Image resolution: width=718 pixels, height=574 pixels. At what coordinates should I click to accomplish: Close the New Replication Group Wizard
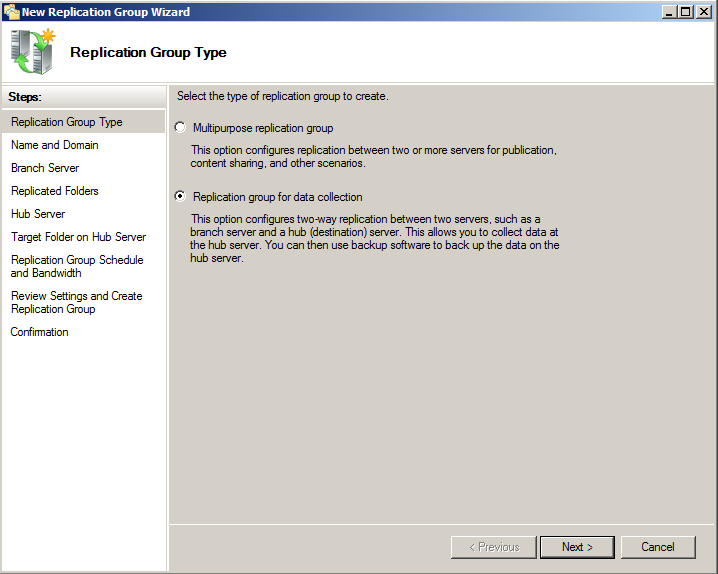tap(704, 12)
